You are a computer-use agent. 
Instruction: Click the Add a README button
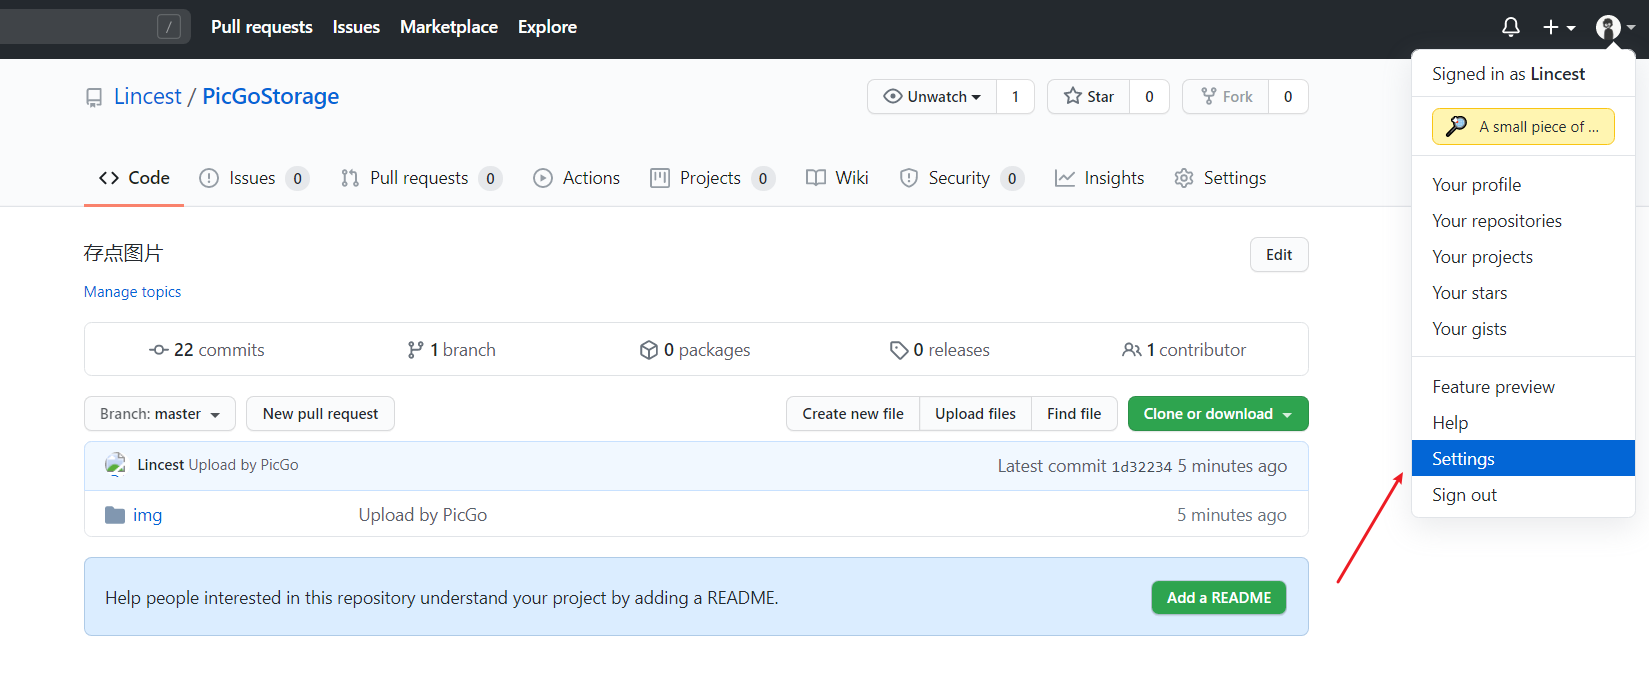[x=1218, y=598]
